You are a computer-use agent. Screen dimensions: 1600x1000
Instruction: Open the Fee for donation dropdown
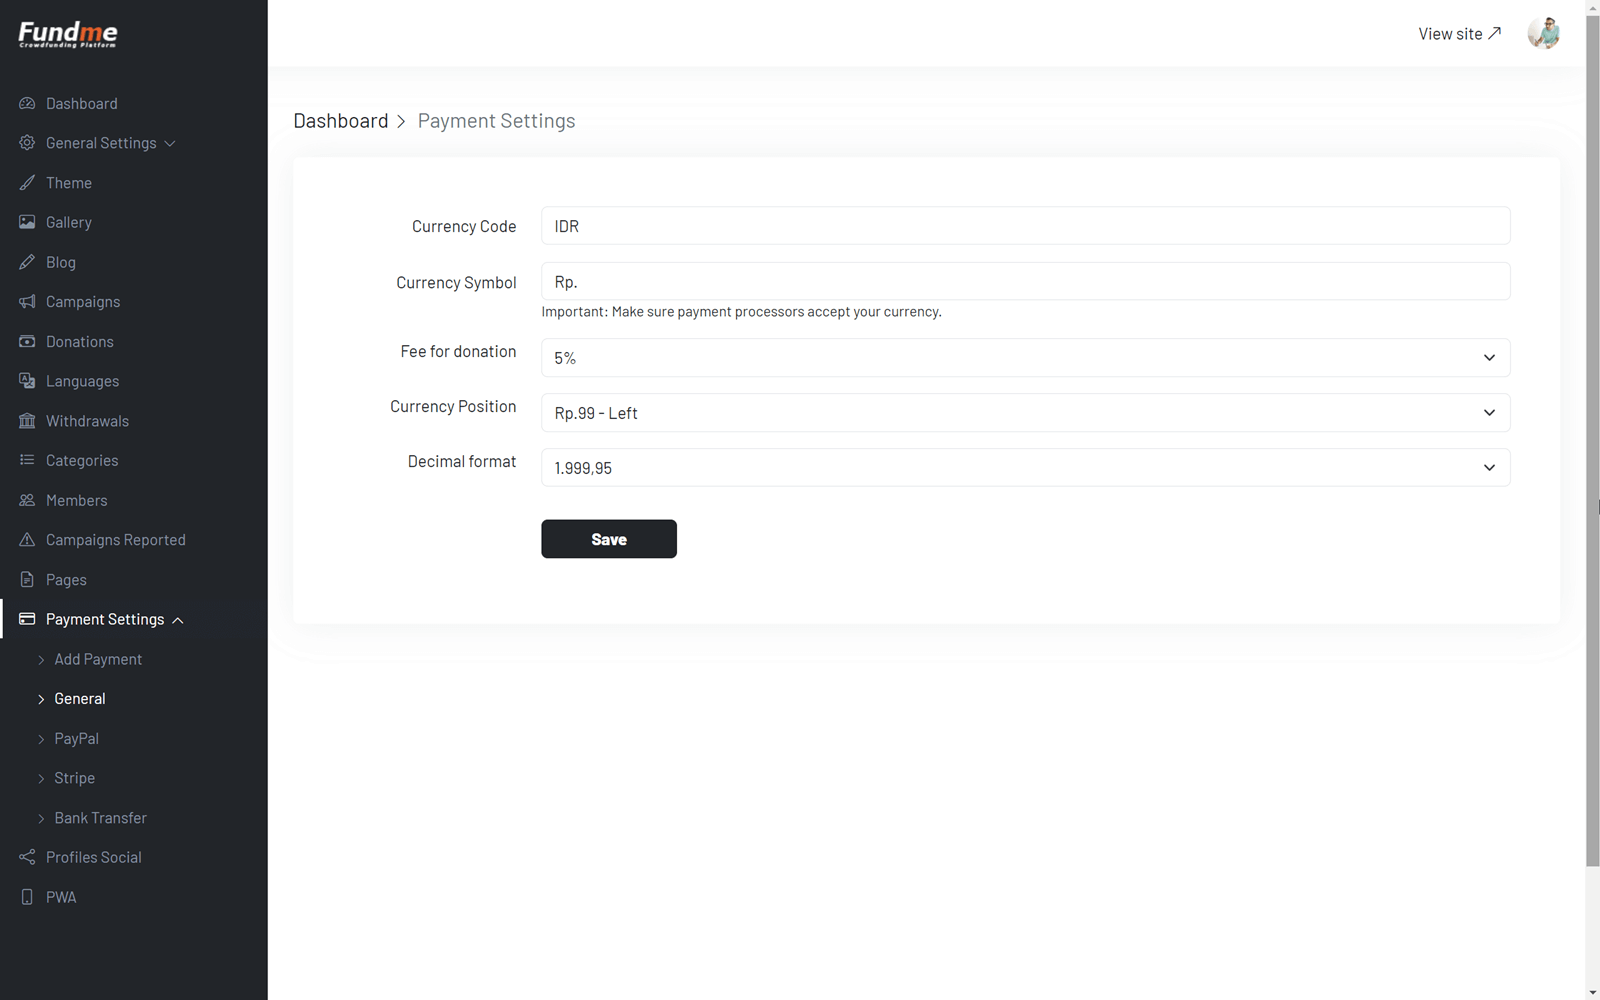[1025, 357]
